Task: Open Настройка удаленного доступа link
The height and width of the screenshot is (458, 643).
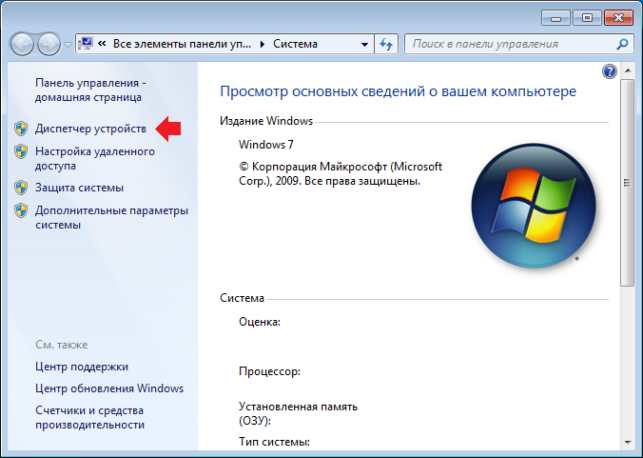Action: point(95,158)
